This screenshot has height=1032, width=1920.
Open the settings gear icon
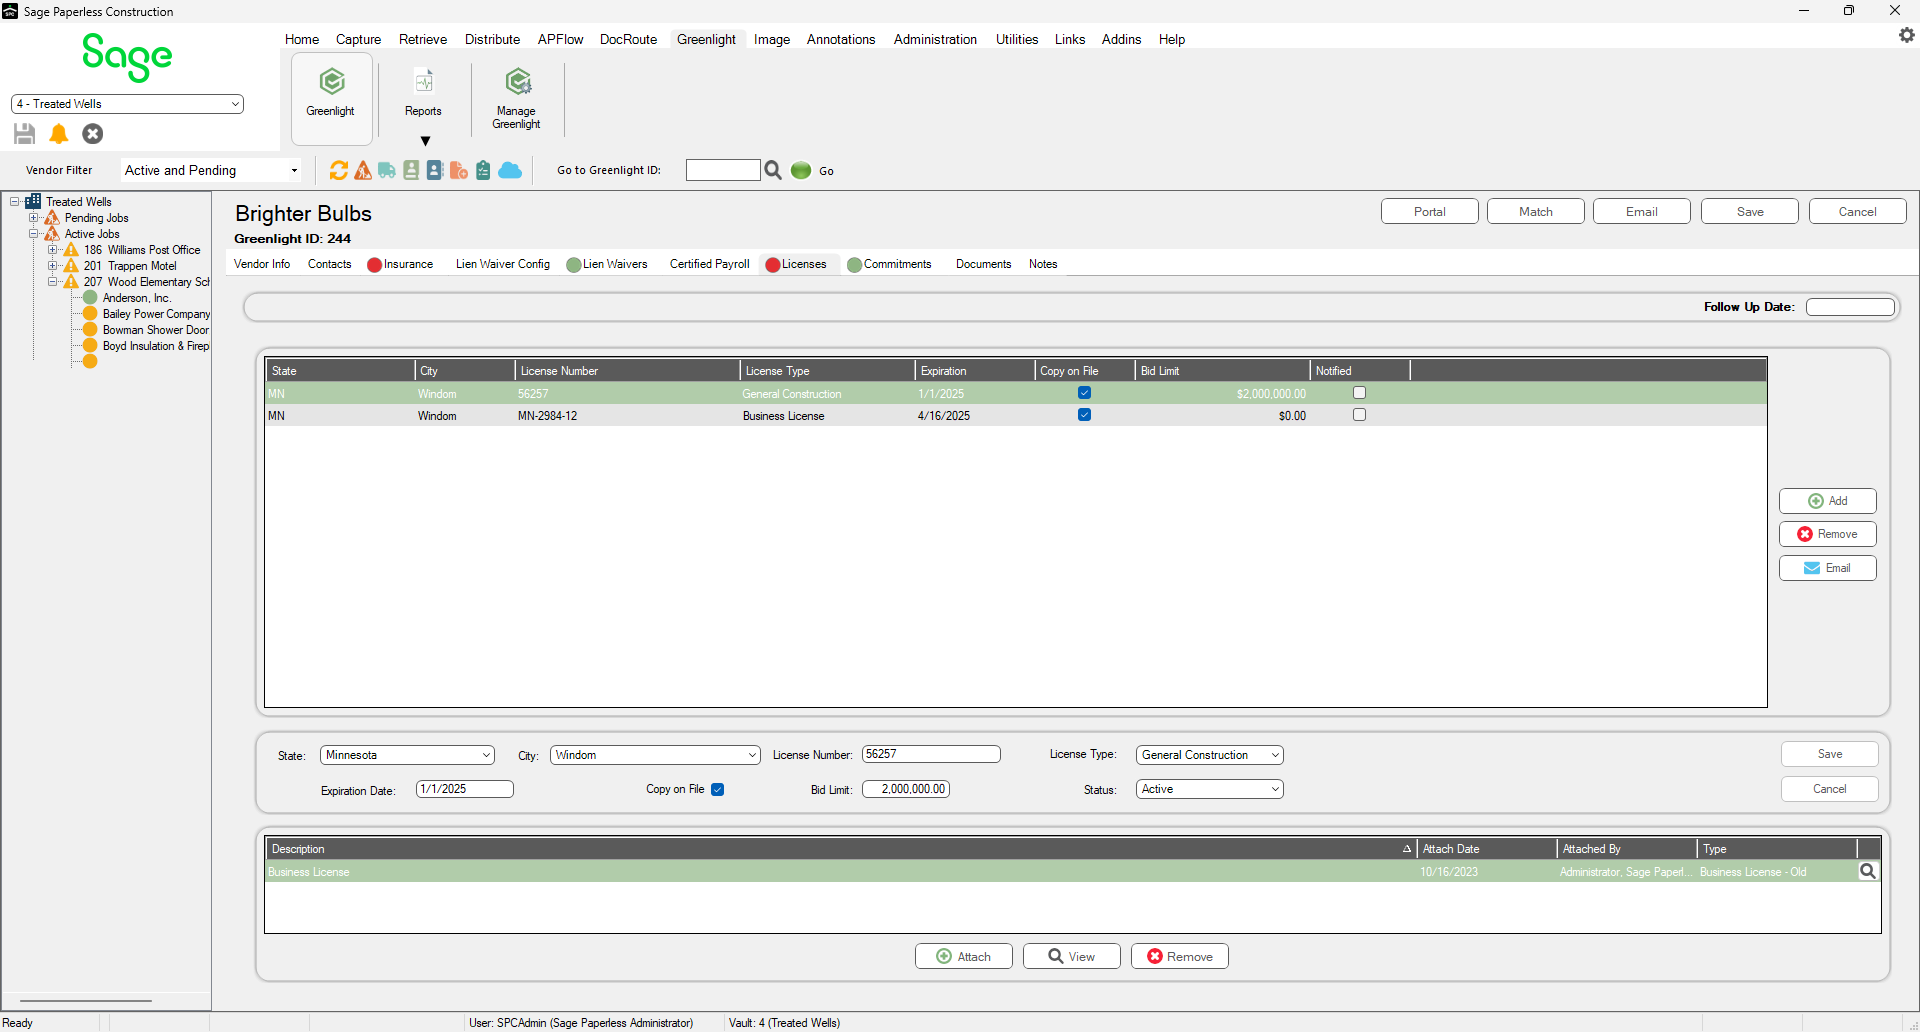point(1907,35)
